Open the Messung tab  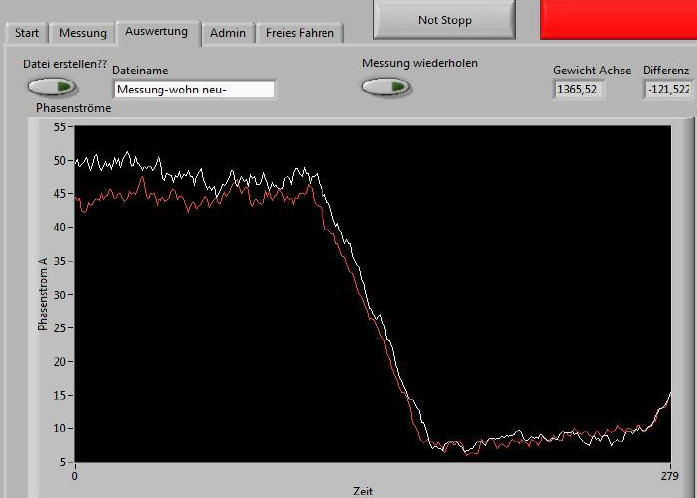click(x=83, y=33)
